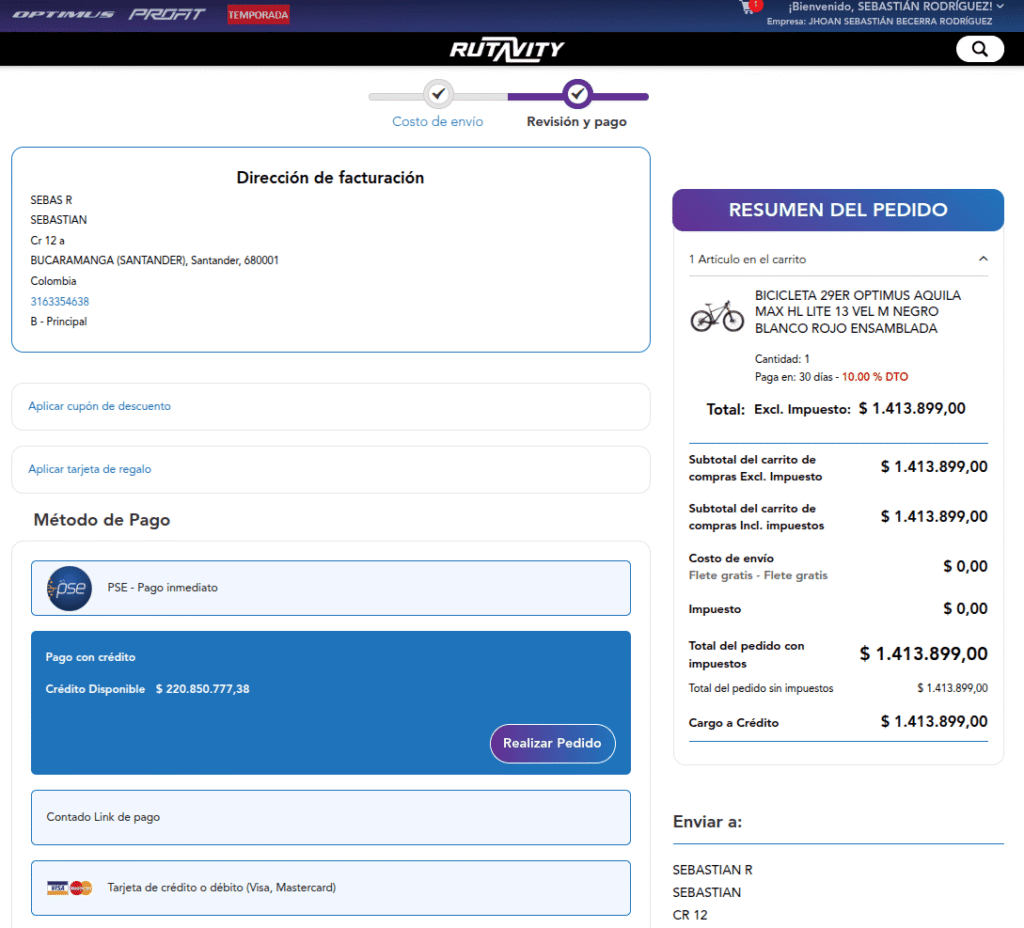Click the Revisión y pago step
Image resolution: width=1024 pixels, height=928 pixels.
[577, 122]
